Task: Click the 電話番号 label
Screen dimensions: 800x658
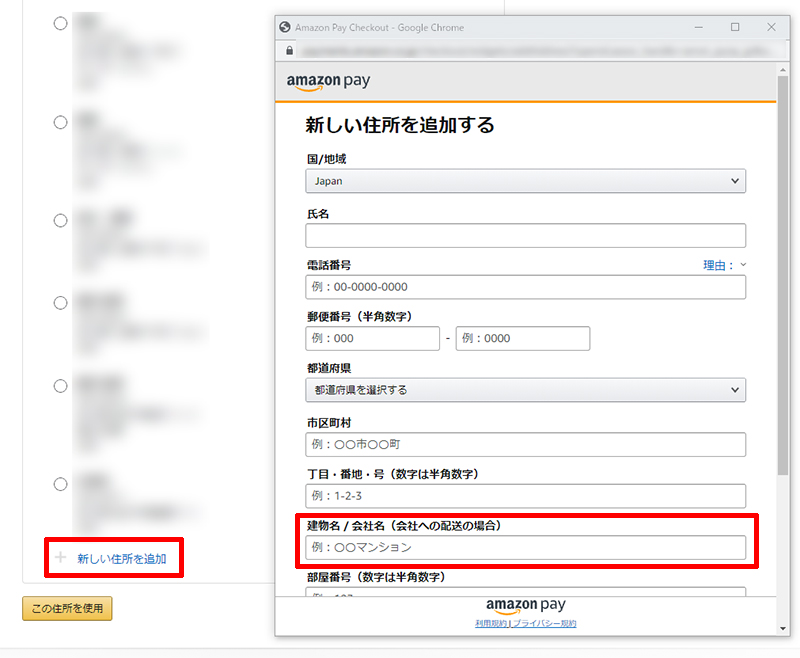Action: [x=329, y=265]
